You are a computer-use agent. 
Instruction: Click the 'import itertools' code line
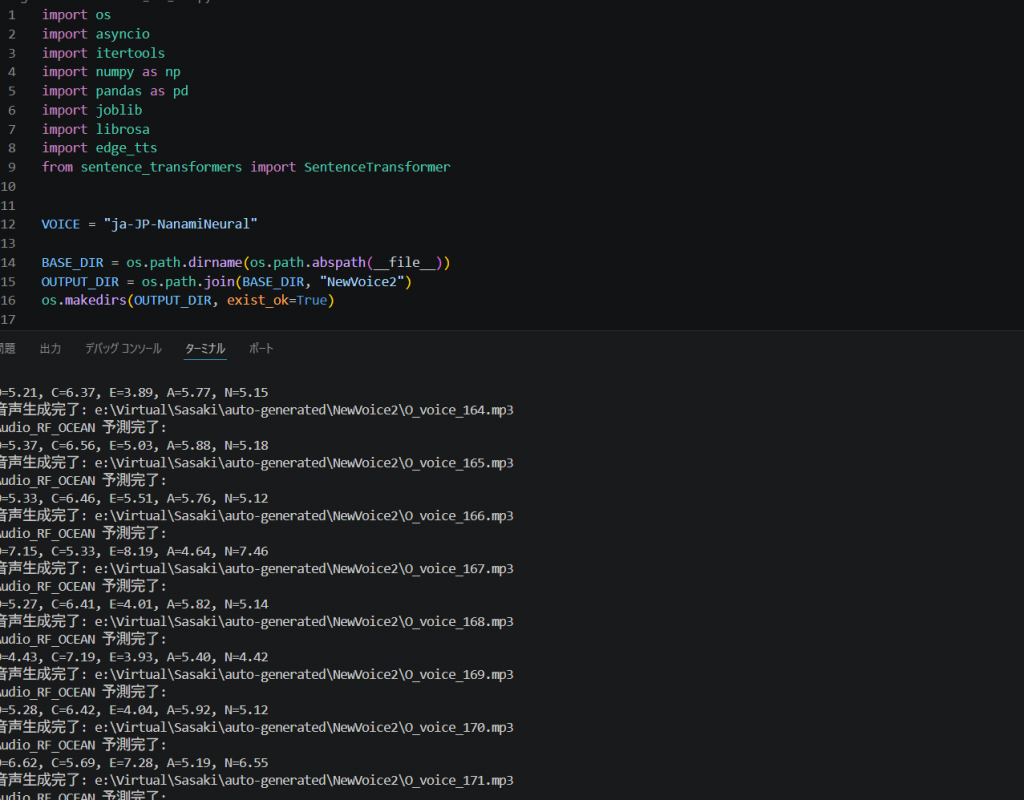[x=103, y=53]
